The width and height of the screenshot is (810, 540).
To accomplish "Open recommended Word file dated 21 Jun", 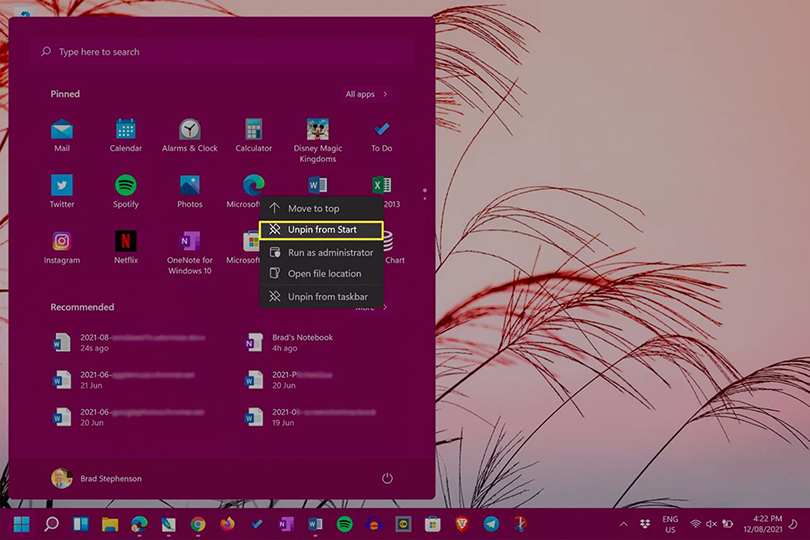I will point(124,380).
